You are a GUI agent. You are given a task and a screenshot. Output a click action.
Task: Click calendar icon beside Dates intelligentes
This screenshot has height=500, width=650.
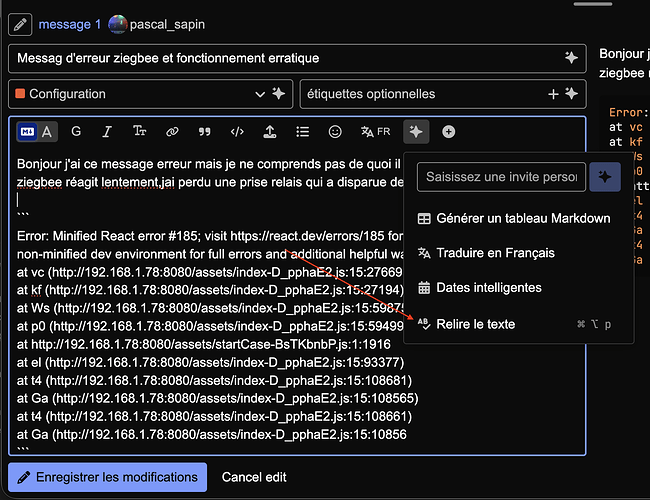(x=424, y=288)
